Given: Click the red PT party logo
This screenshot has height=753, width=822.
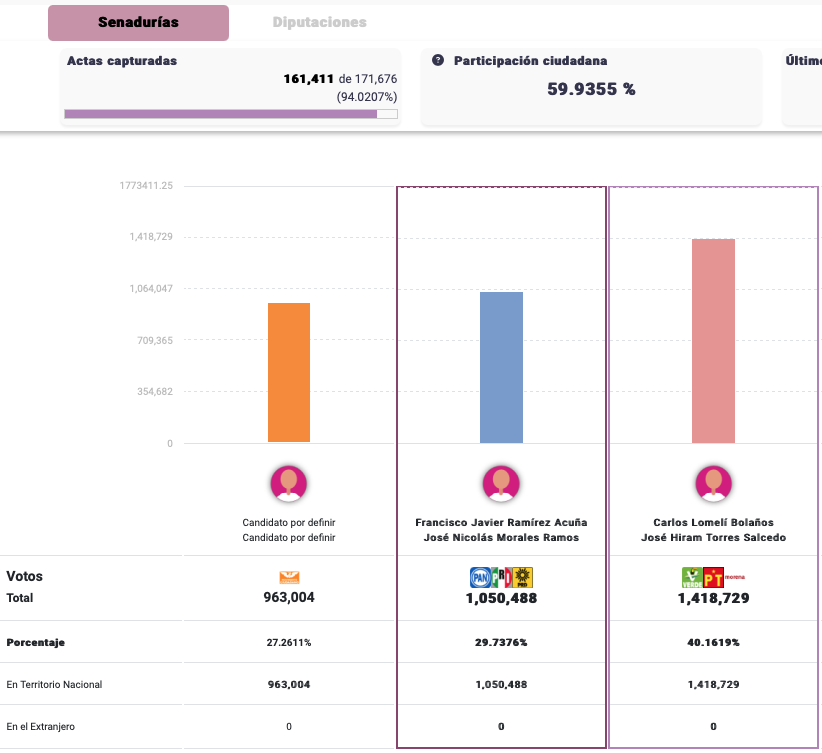Looking at the screenshot, I should tap(713, 577).
